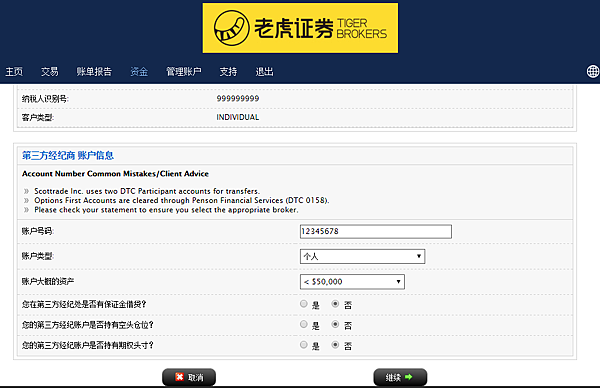
Task: Focus the 账户号码 input field
Action: [x=376, y=231]
